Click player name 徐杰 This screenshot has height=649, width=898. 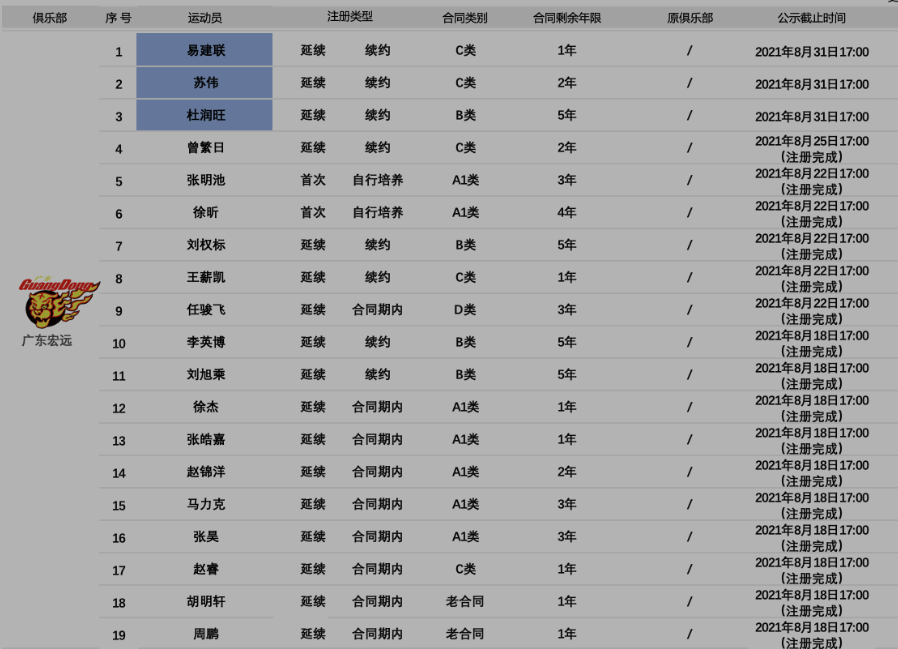[206, 407]
